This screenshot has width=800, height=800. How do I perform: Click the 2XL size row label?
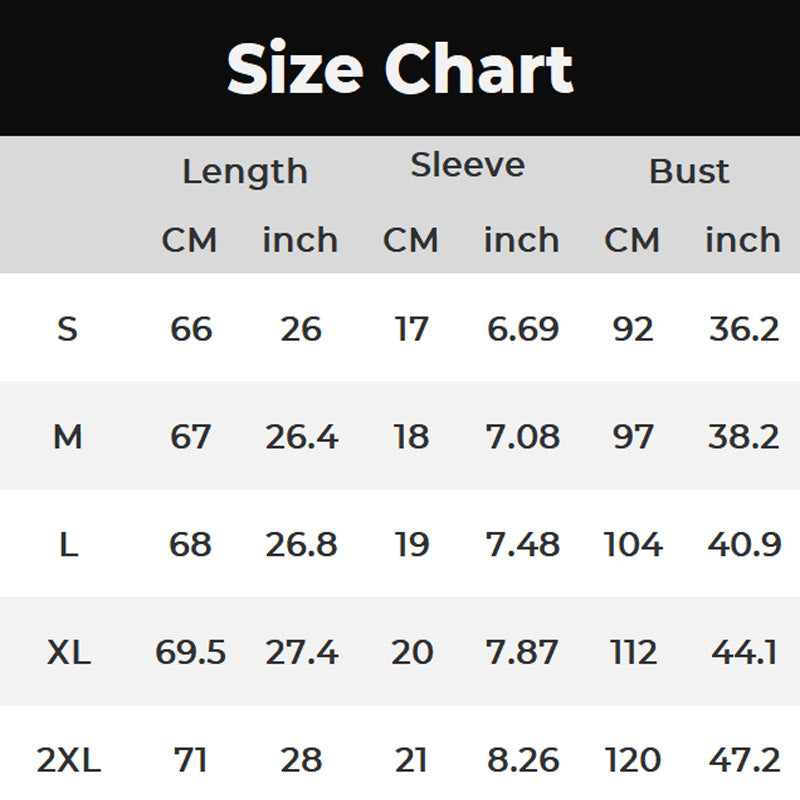[x=68, y=761]
